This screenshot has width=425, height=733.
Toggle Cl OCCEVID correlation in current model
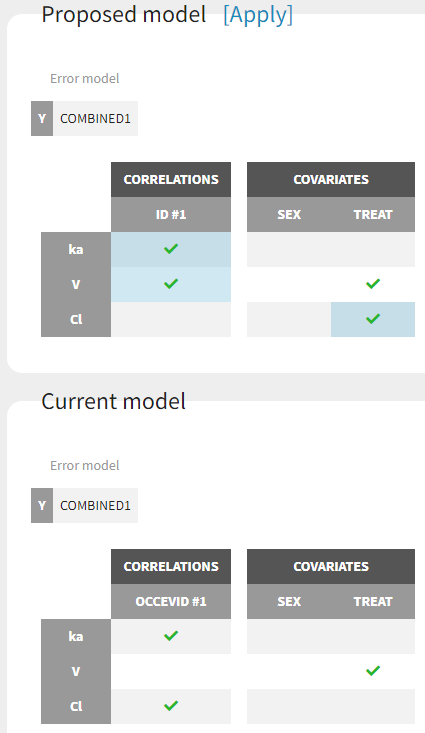[x=171, y=706]
